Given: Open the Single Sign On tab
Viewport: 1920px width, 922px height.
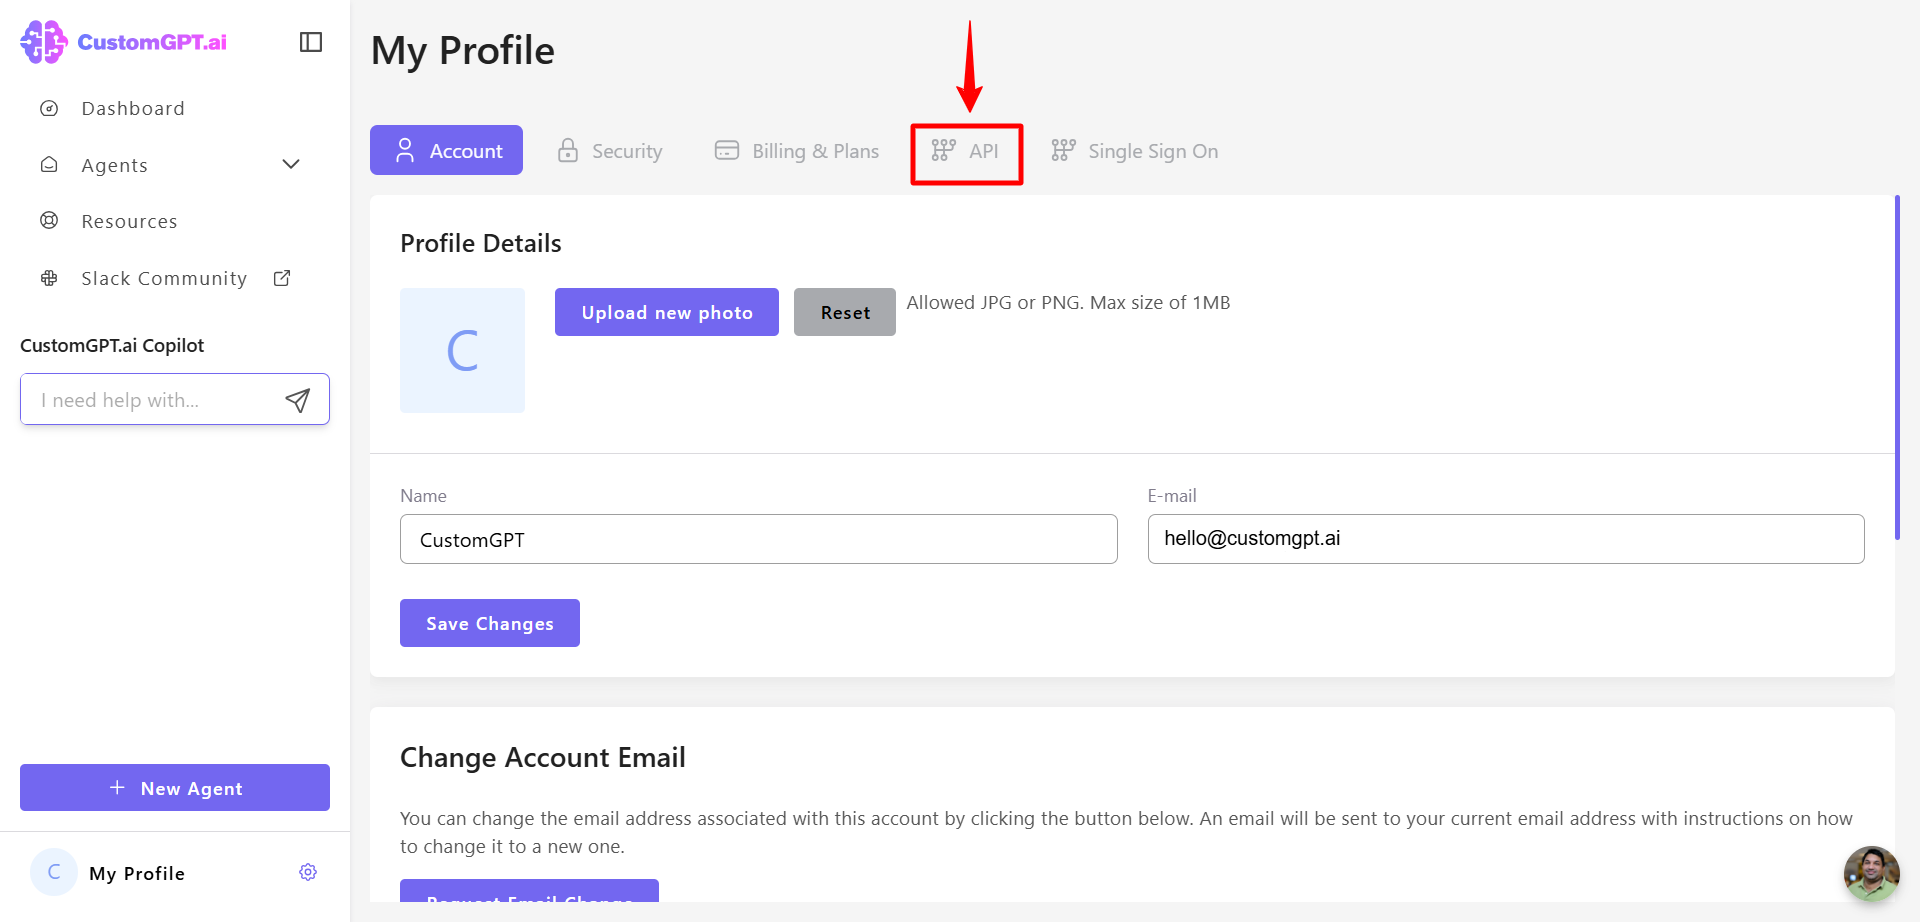Looking at the screenshot, I should tap(1135, 150).
